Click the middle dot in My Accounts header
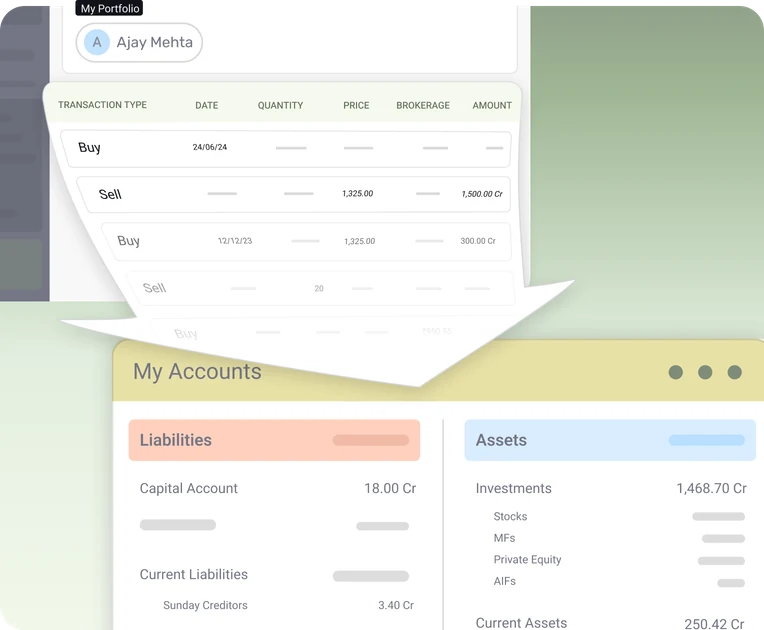 click(705, 372)
